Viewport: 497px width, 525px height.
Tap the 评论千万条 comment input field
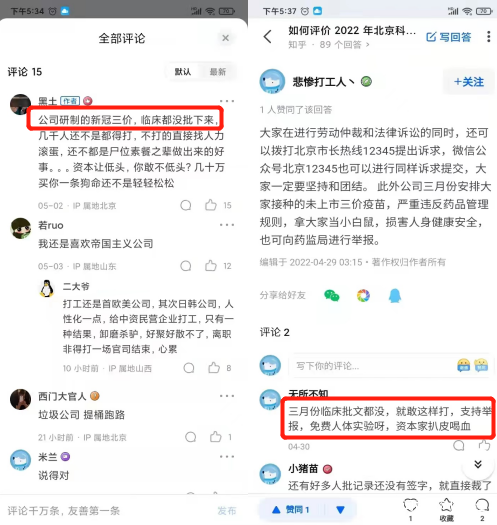pos(104,510)
